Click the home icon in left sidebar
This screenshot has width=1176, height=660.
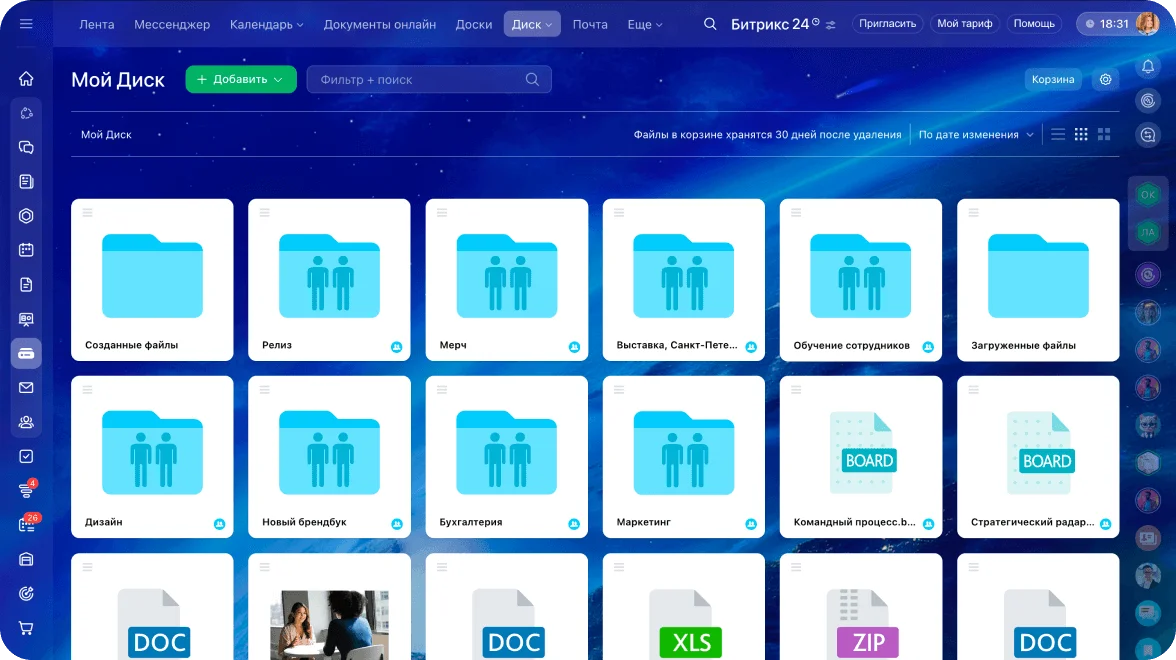tap(26, 79)
